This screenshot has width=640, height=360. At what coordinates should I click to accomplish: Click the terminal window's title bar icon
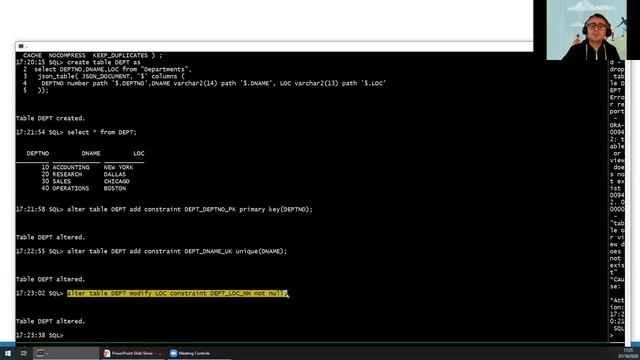pyautogui.click(x=21, y=46)
